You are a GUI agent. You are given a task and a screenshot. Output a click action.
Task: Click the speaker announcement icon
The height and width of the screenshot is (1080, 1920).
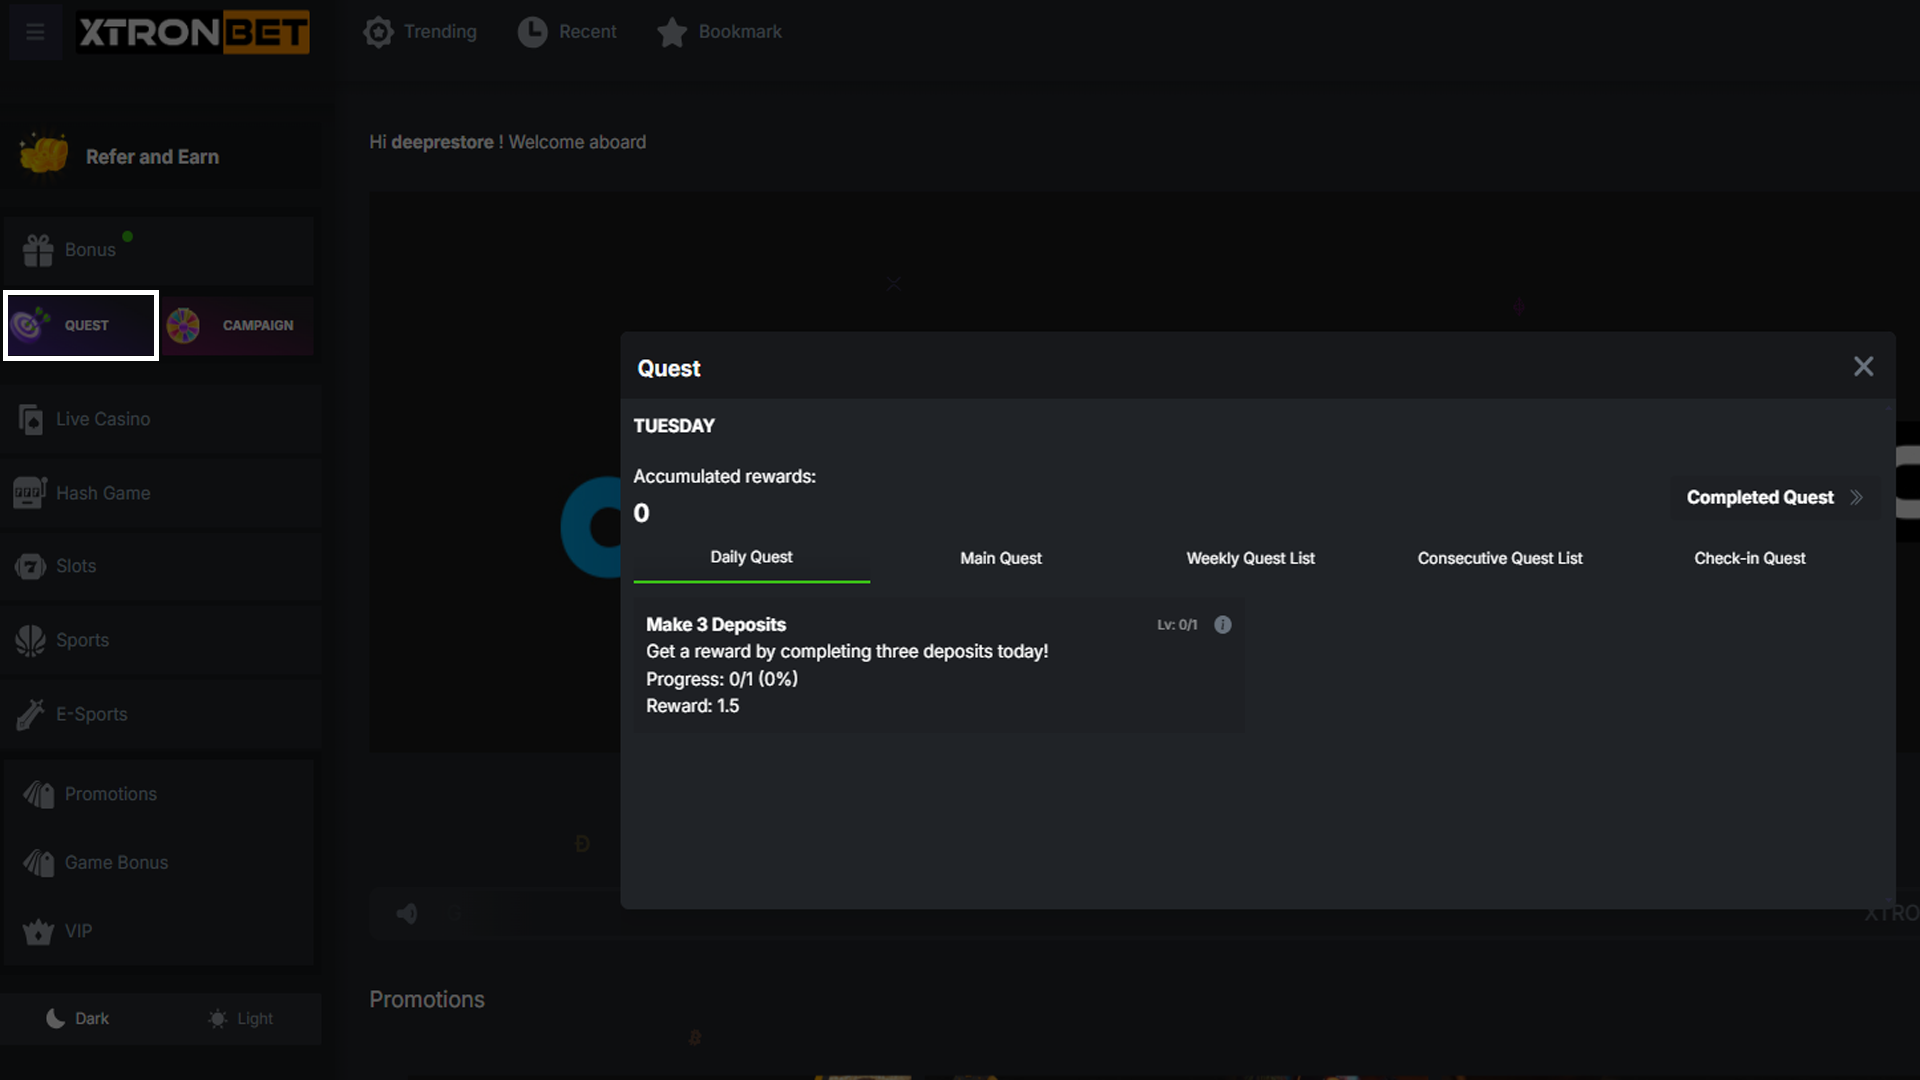tap(407, 914)
